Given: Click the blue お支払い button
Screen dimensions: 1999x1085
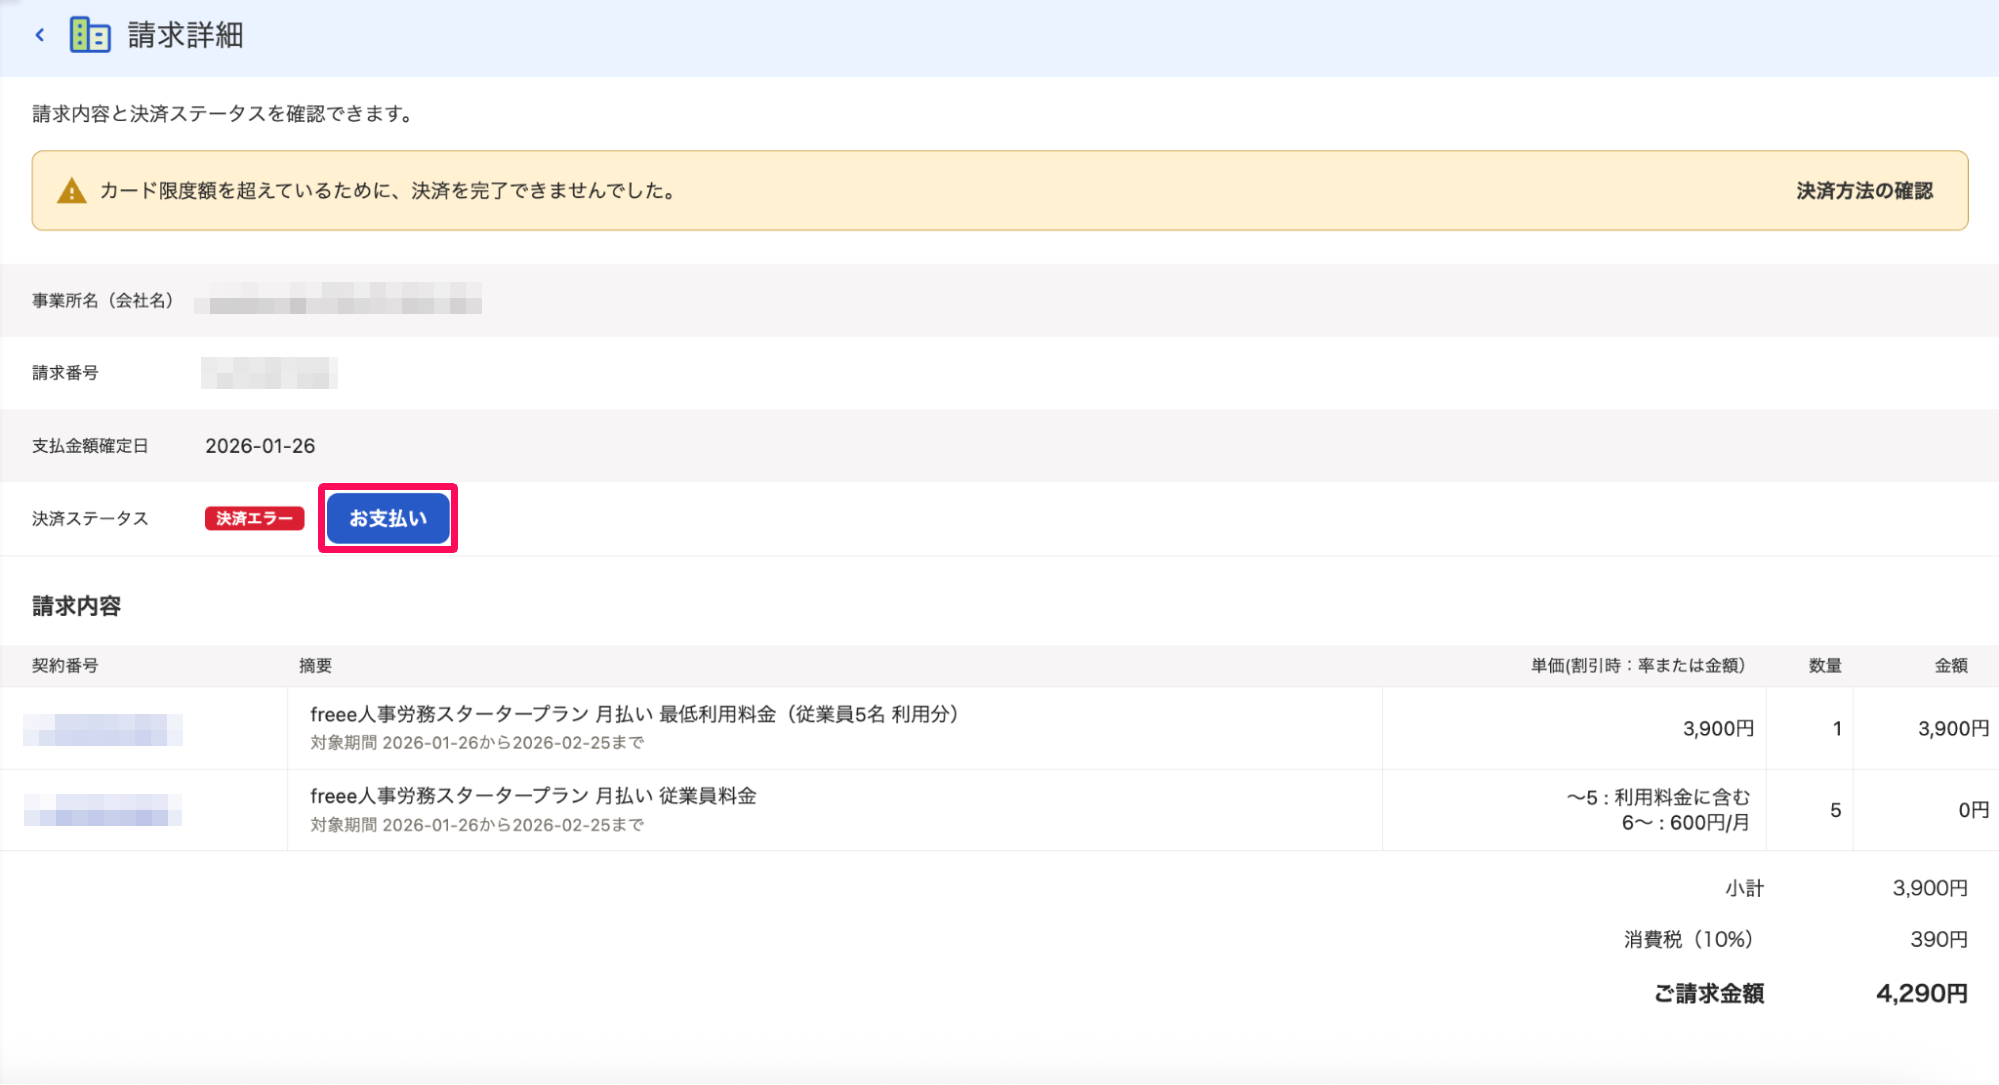Looking at the screenshot, I should tap(388, 518).
